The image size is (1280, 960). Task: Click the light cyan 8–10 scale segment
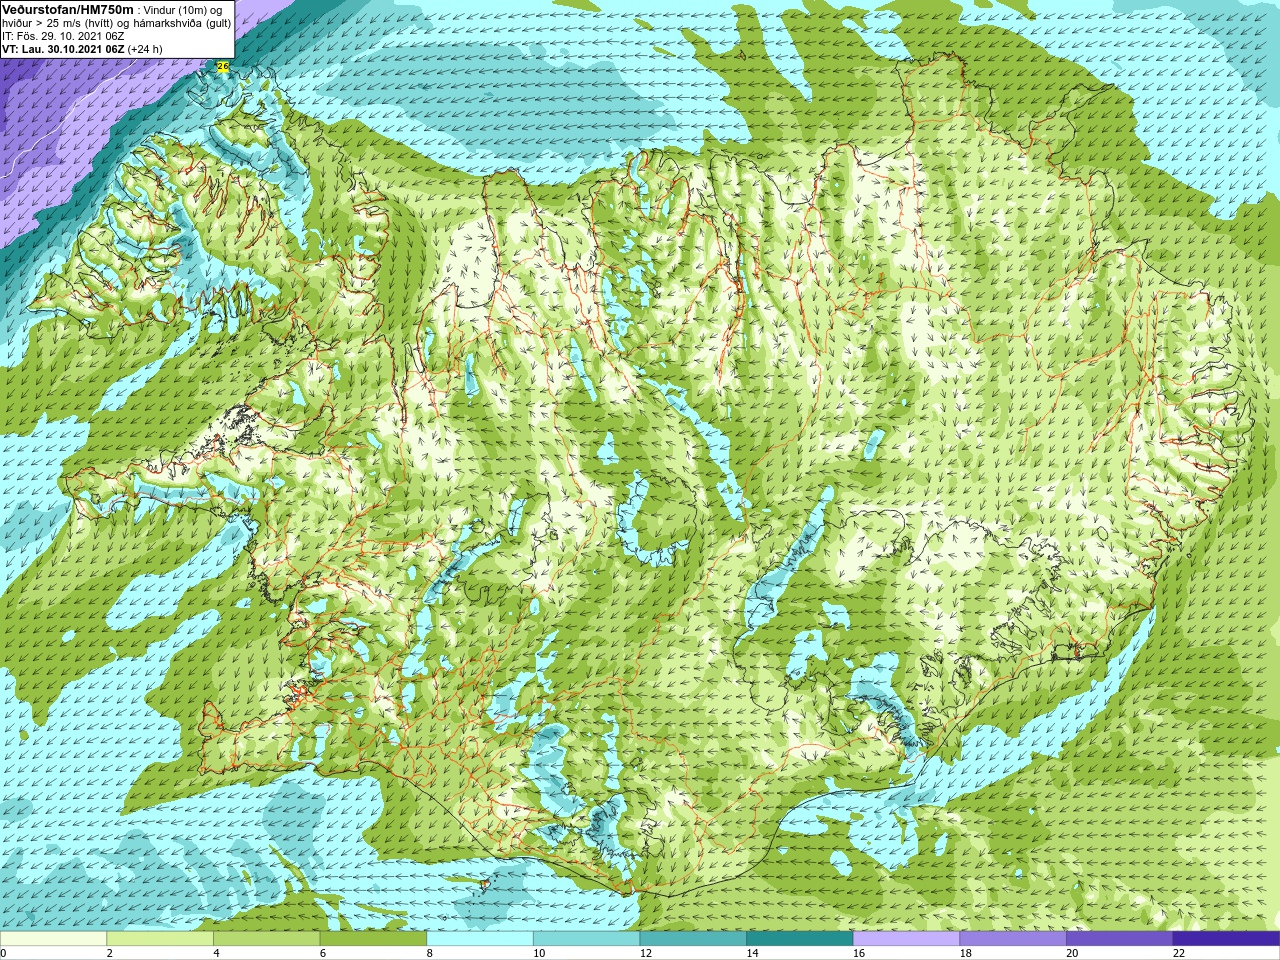pyautogui.click(x=480, y=939)
